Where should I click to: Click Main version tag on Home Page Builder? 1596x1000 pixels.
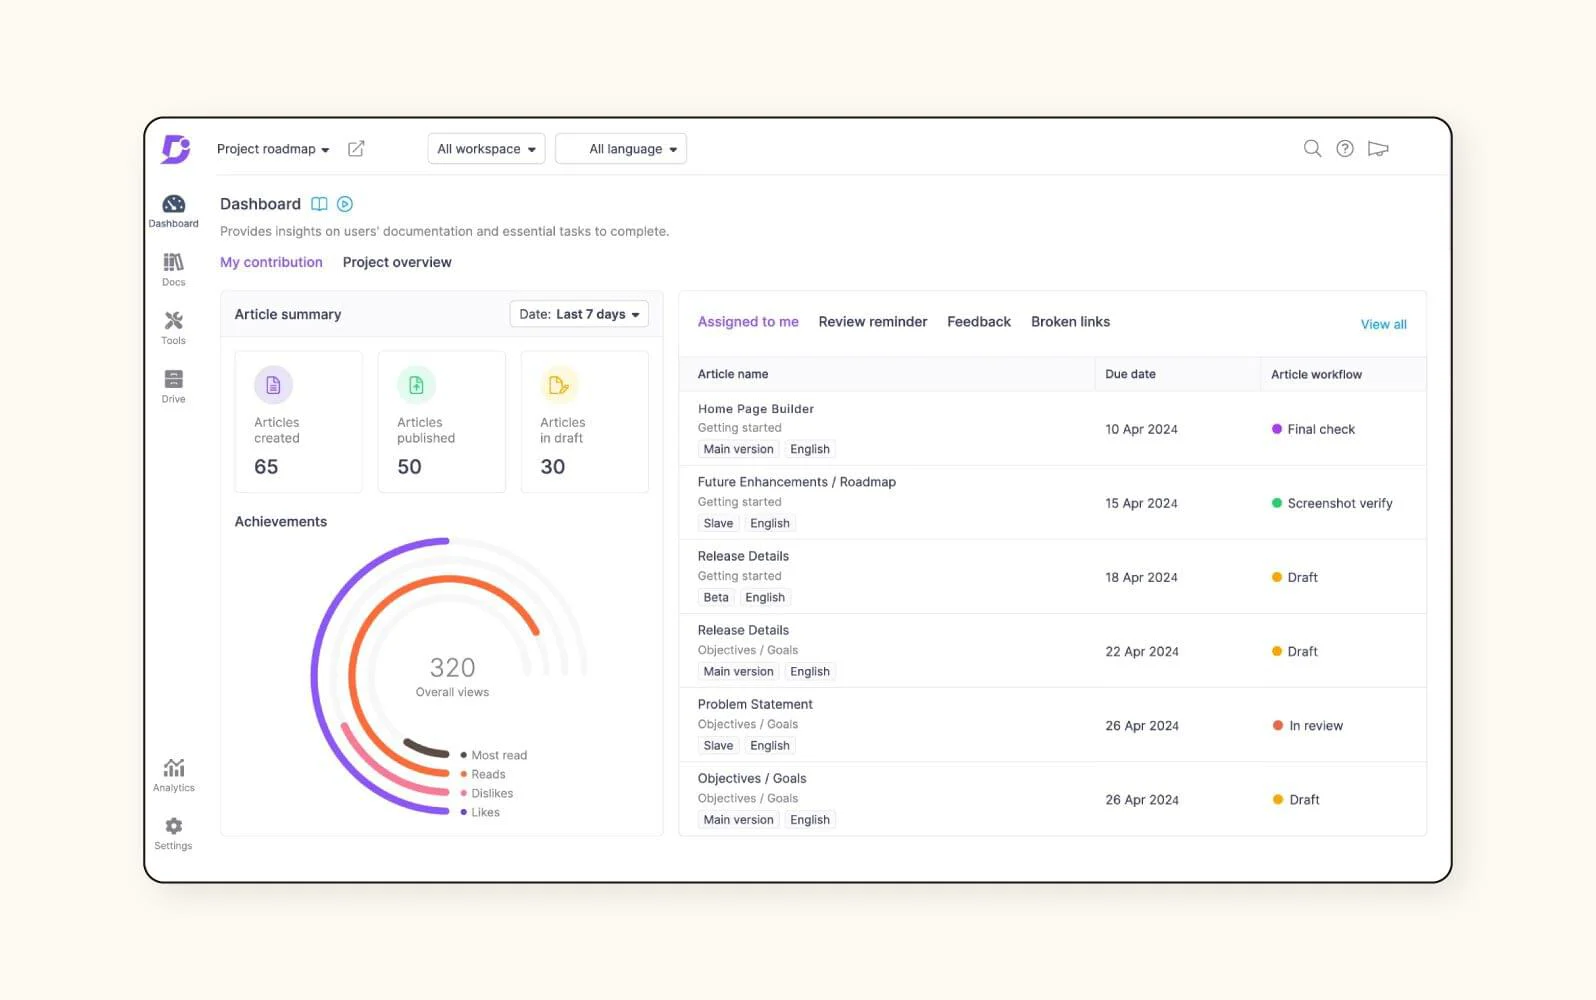pos(738,449)
